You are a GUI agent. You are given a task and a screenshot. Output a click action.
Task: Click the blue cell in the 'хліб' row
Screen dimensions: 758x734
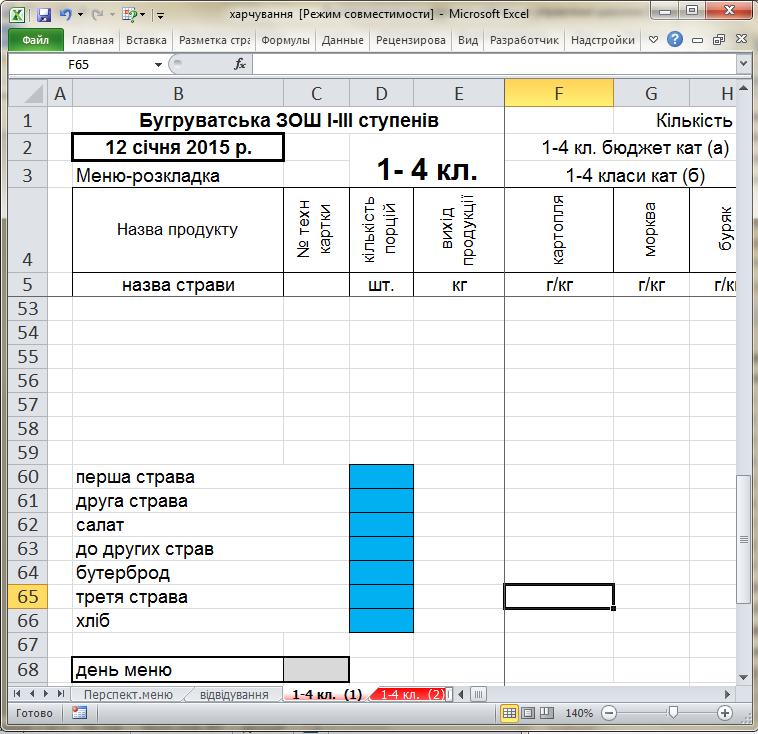[x=381, y=620]
